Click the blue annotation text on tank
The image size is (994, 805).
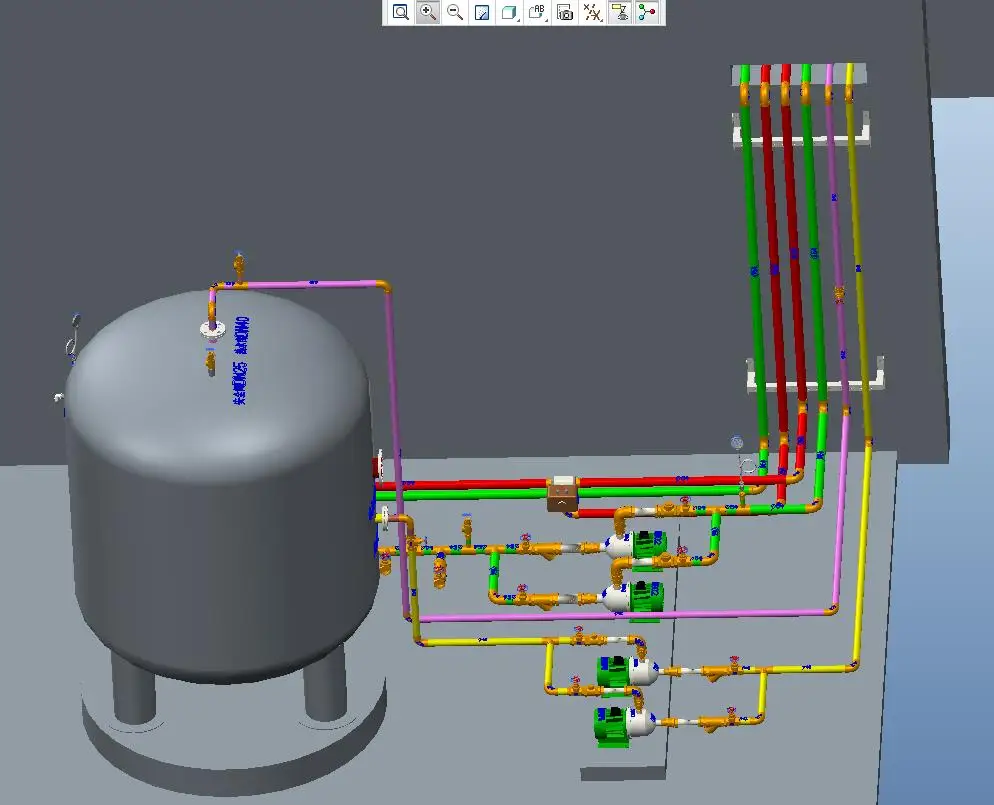pyautogui.click(x=241, y=360)
